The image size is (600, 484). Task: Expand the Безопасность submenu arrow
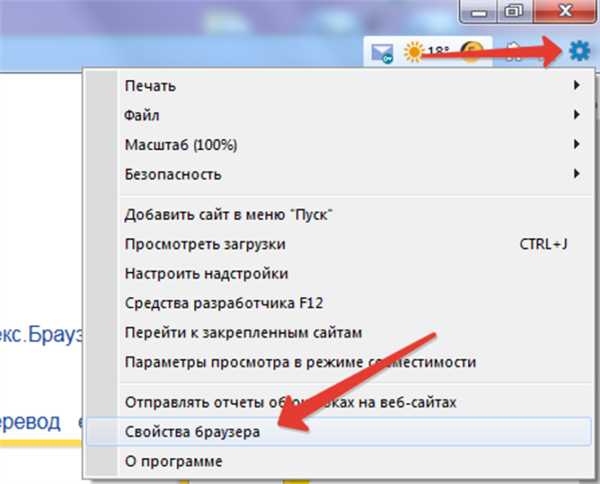coord(576,174)
